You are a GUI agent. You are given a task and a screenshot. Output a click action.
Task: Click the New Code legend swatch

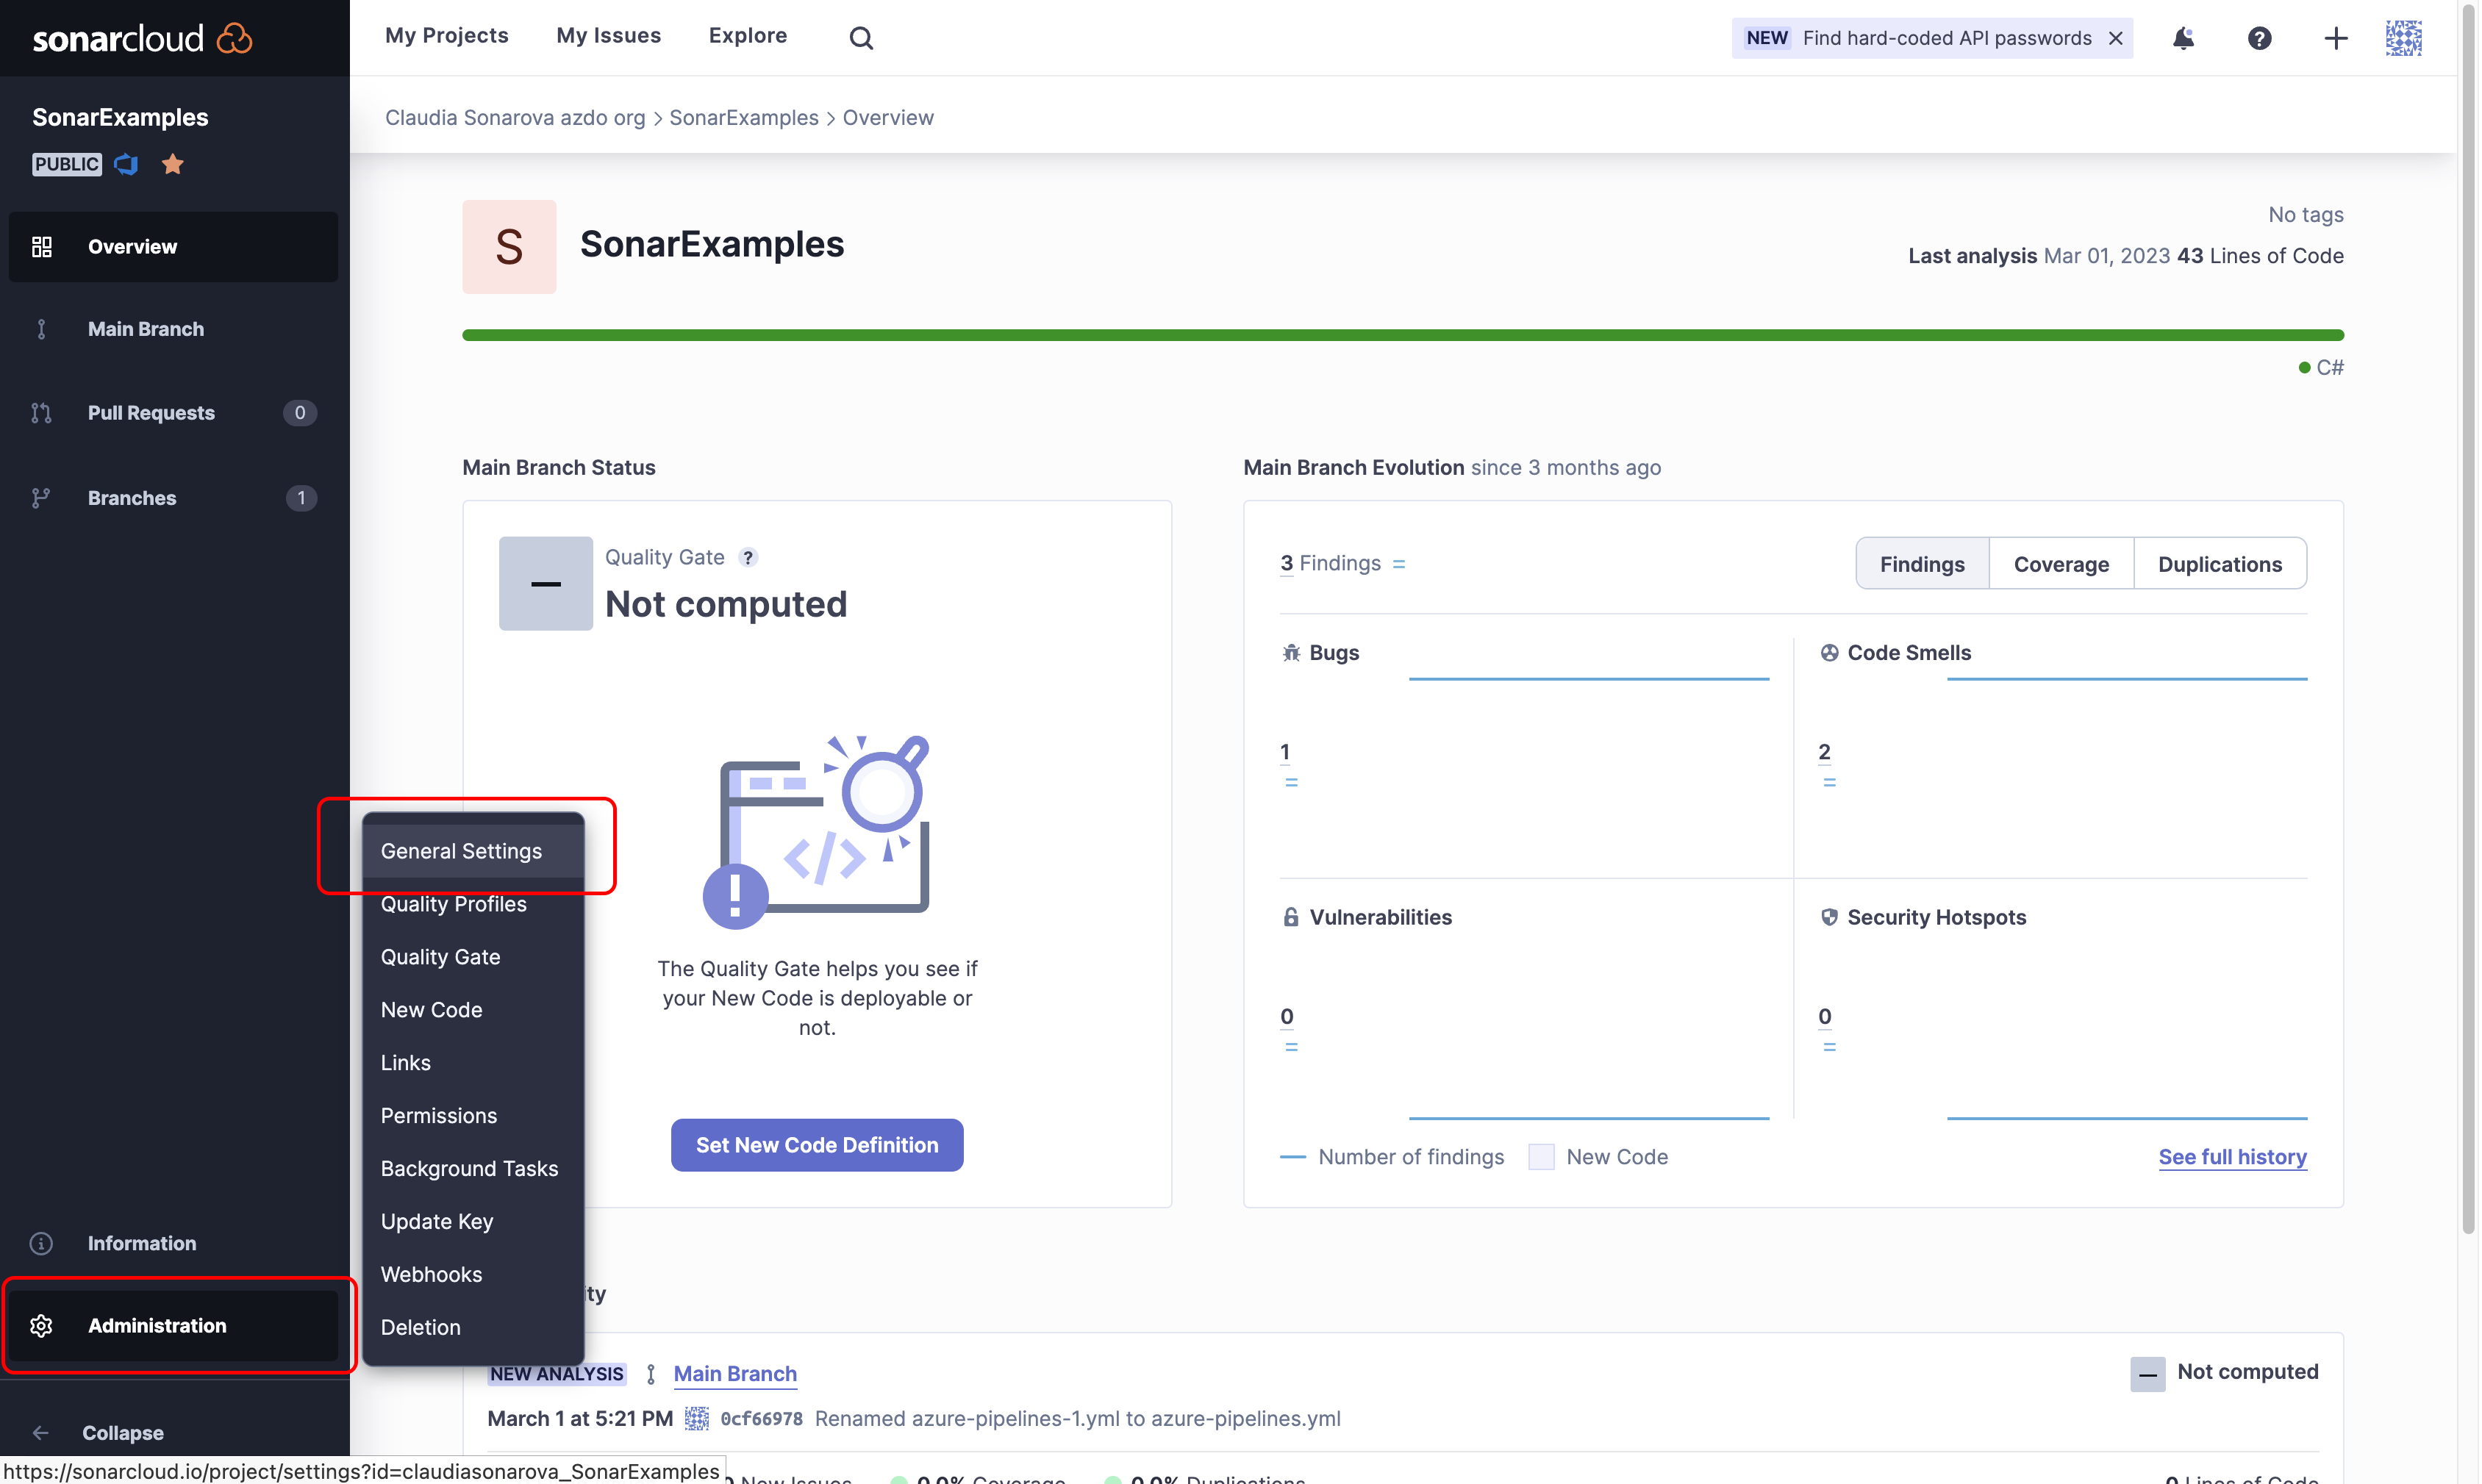coord(1541,1157)
